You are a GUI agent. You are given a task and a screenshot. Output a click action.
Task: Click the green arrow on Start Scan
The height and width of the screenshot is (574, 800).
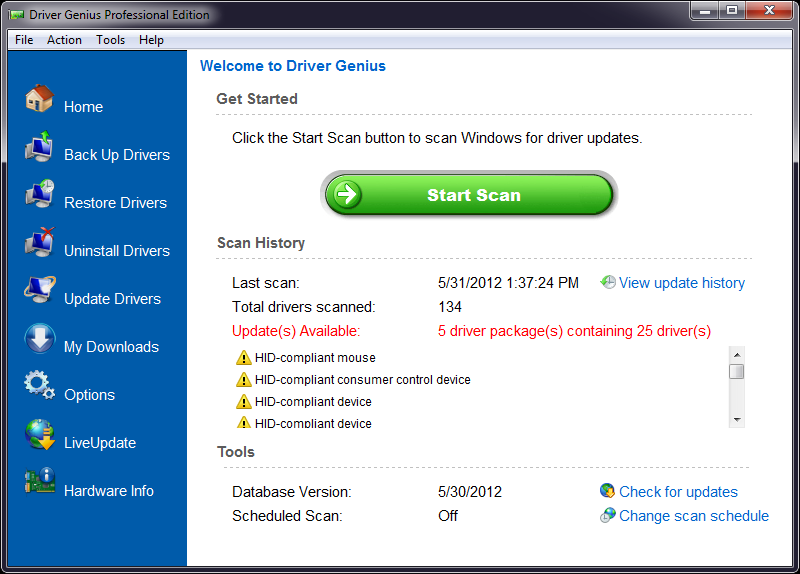click(347, 194)
